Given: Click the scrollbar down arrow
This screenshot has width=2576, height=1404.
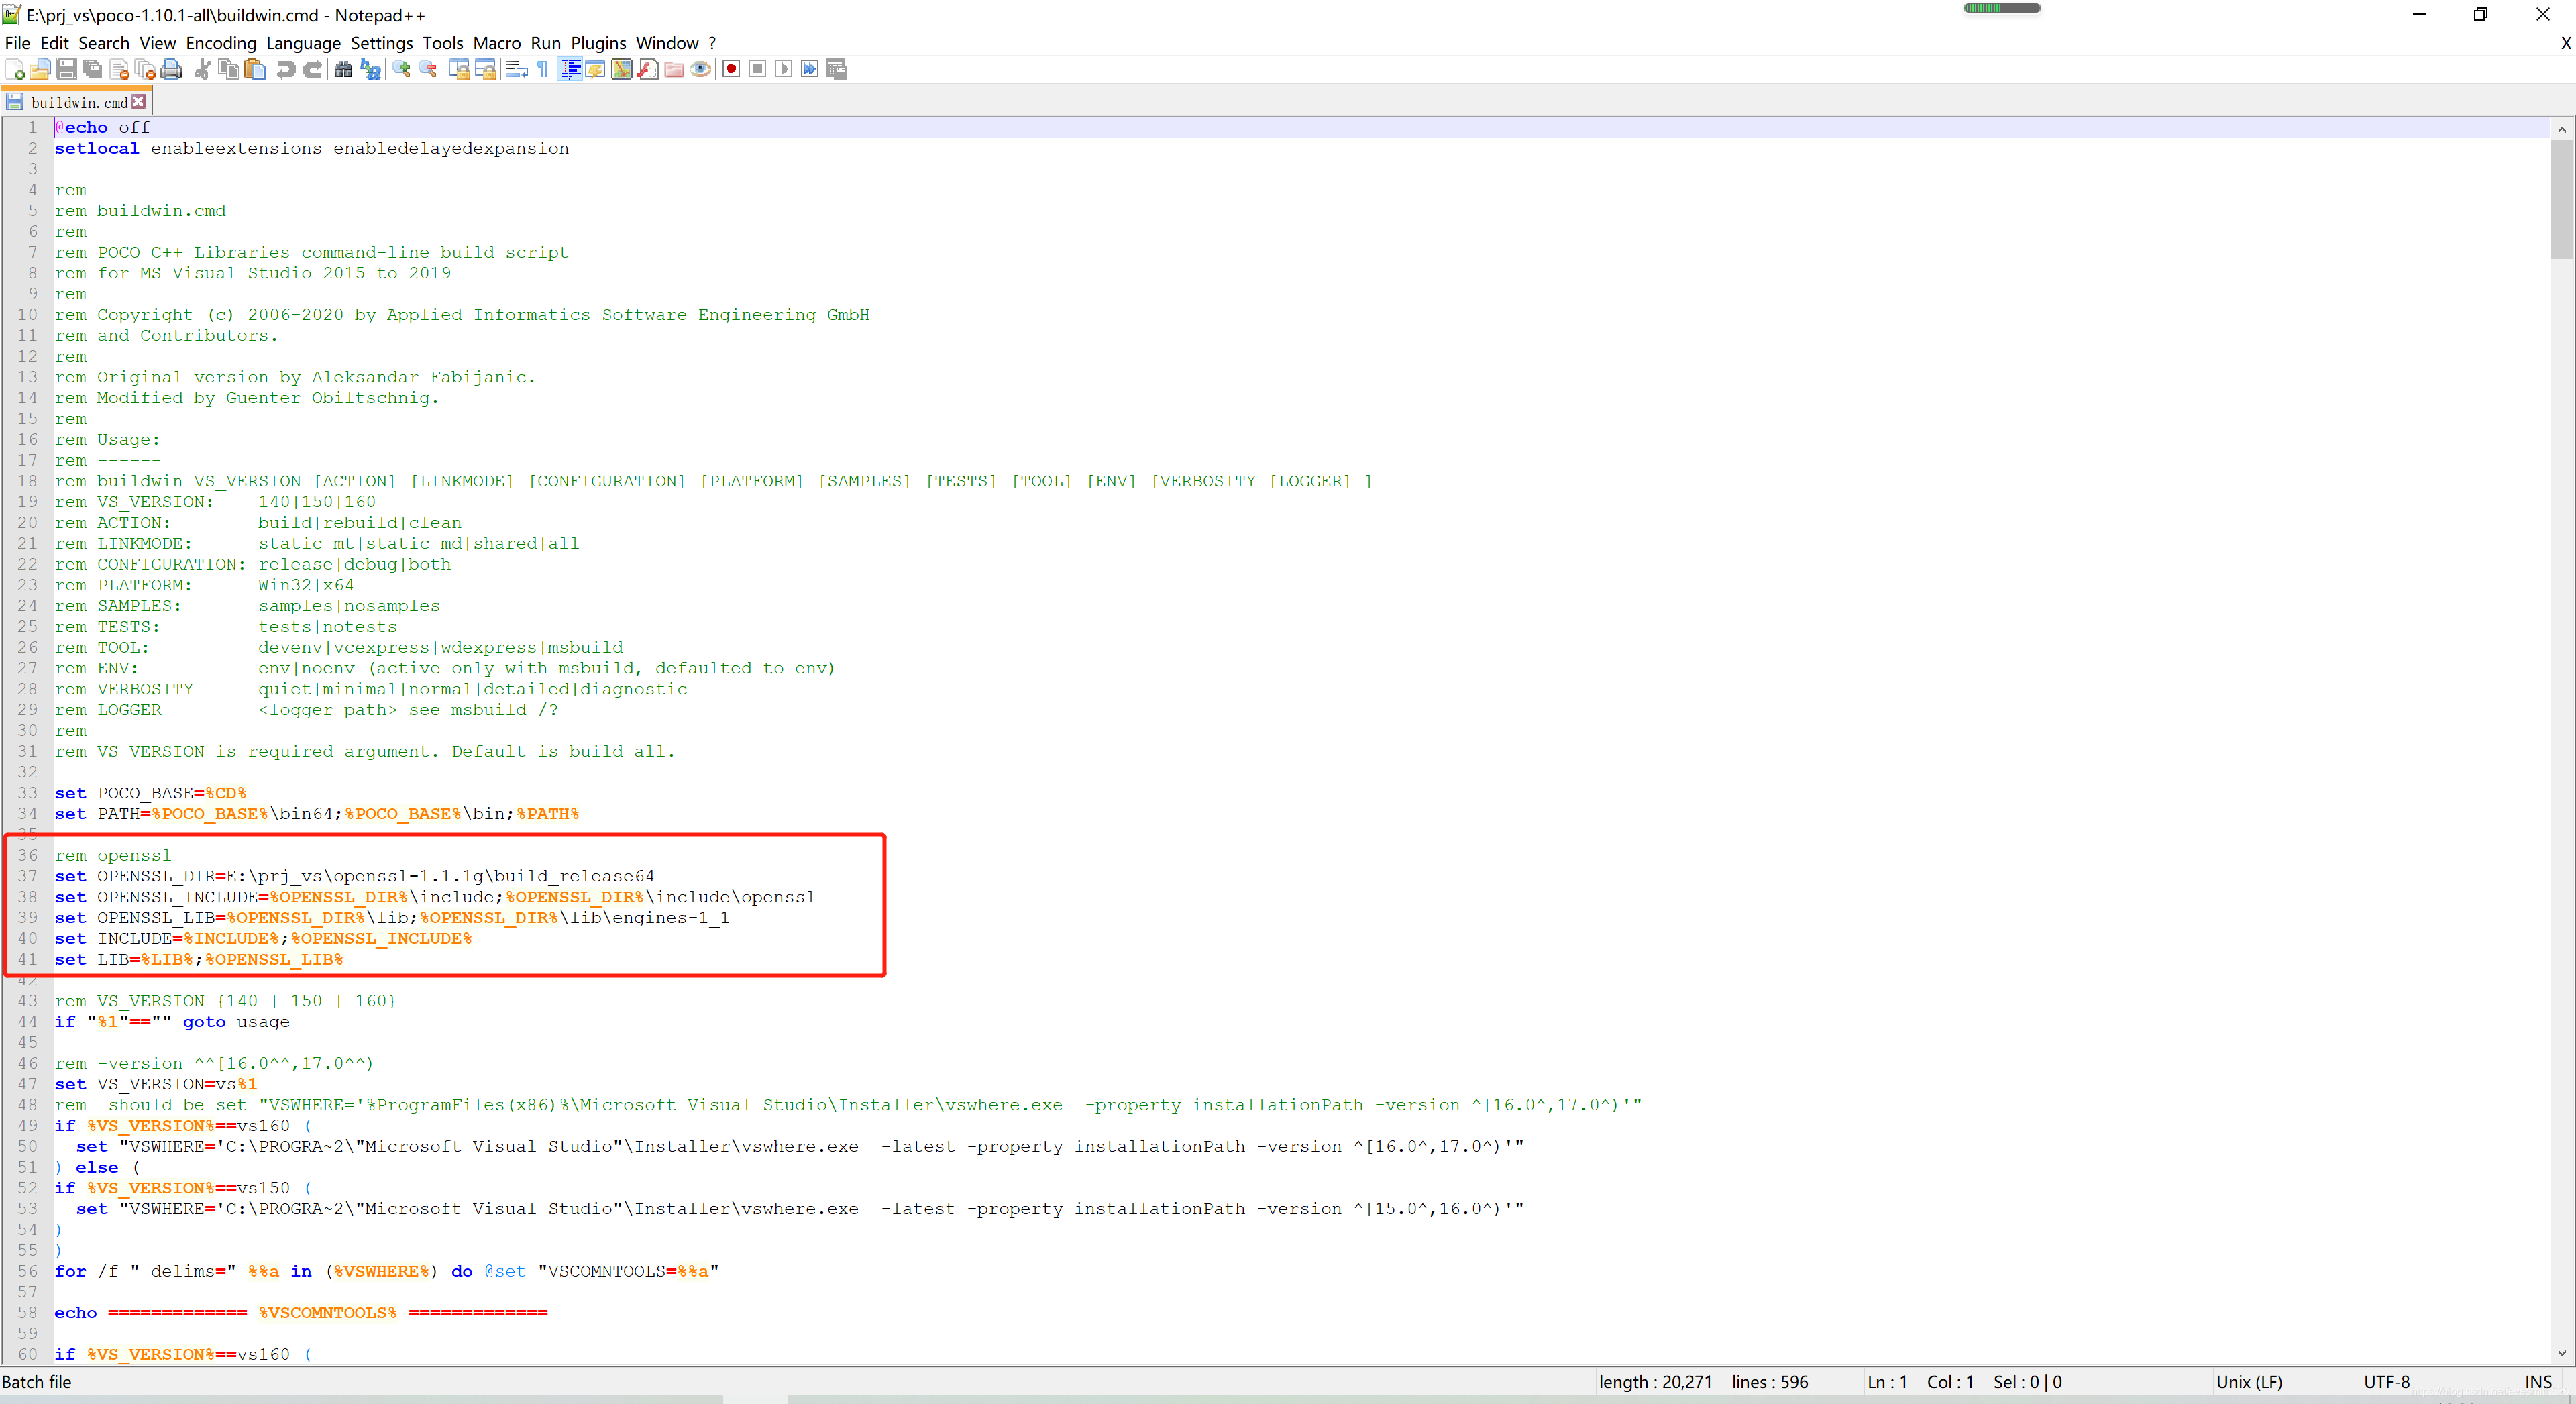Looking at the screenshot, I should coord(2561,1353).
